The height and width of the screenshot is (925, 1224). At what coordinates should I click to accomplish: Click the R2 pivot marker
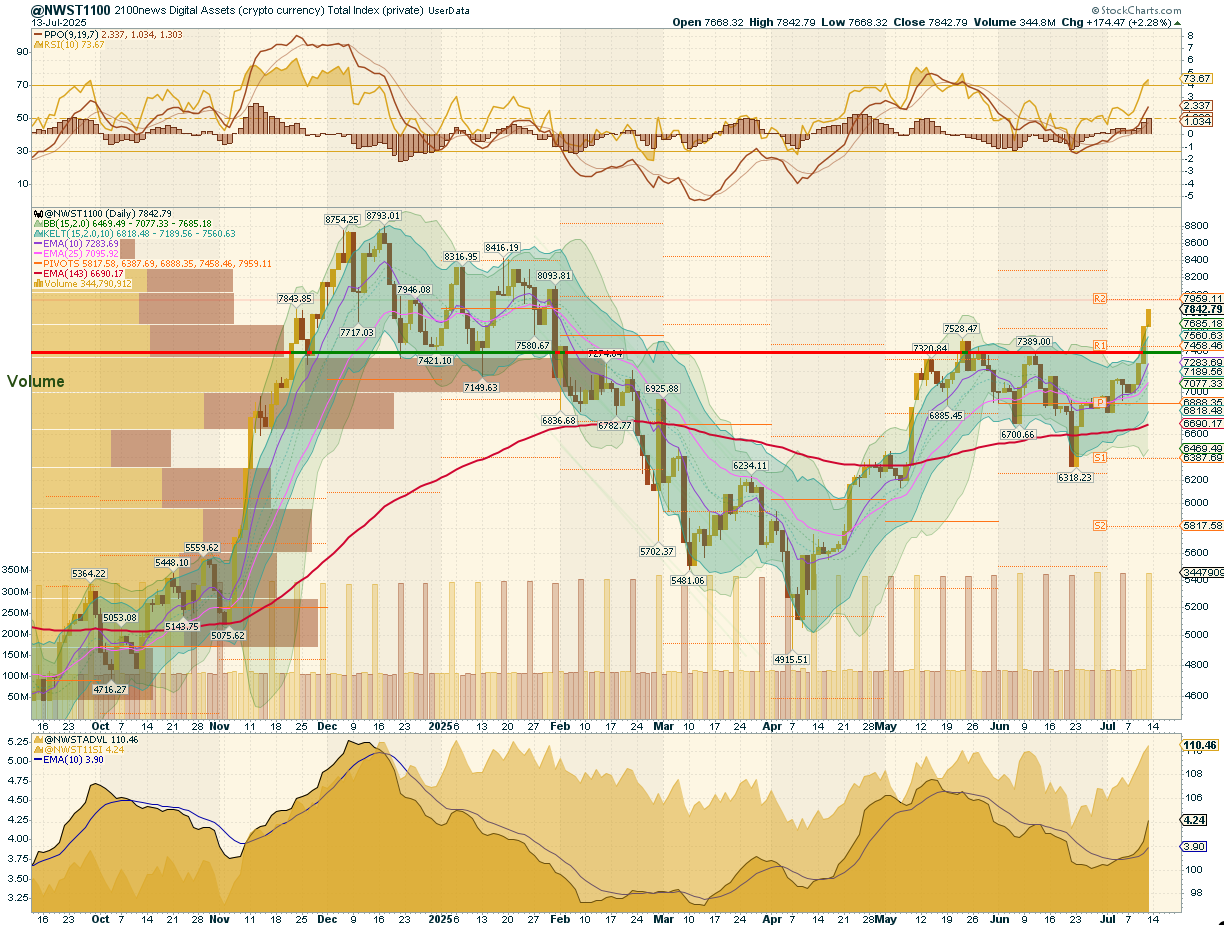coord(1099,299)
